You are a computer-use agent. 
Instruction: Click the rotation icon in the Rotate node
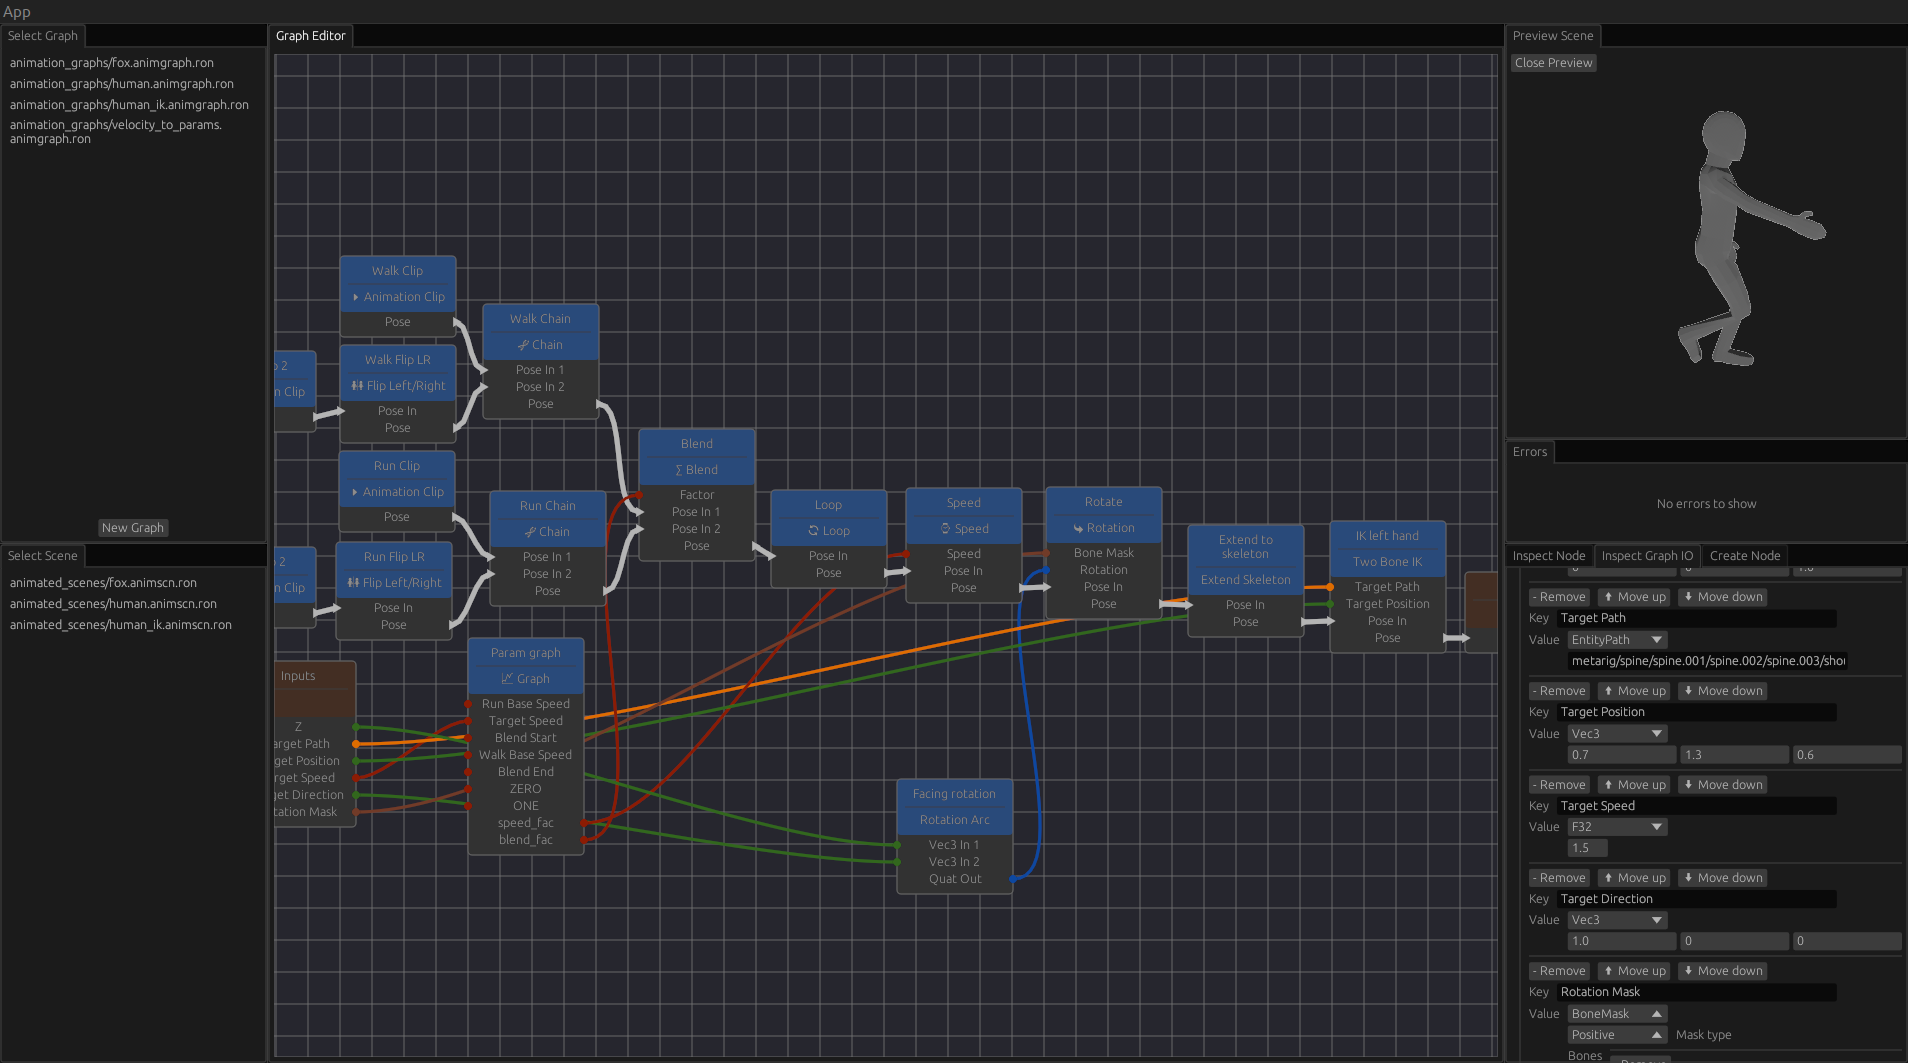[x=1078, y=528]
